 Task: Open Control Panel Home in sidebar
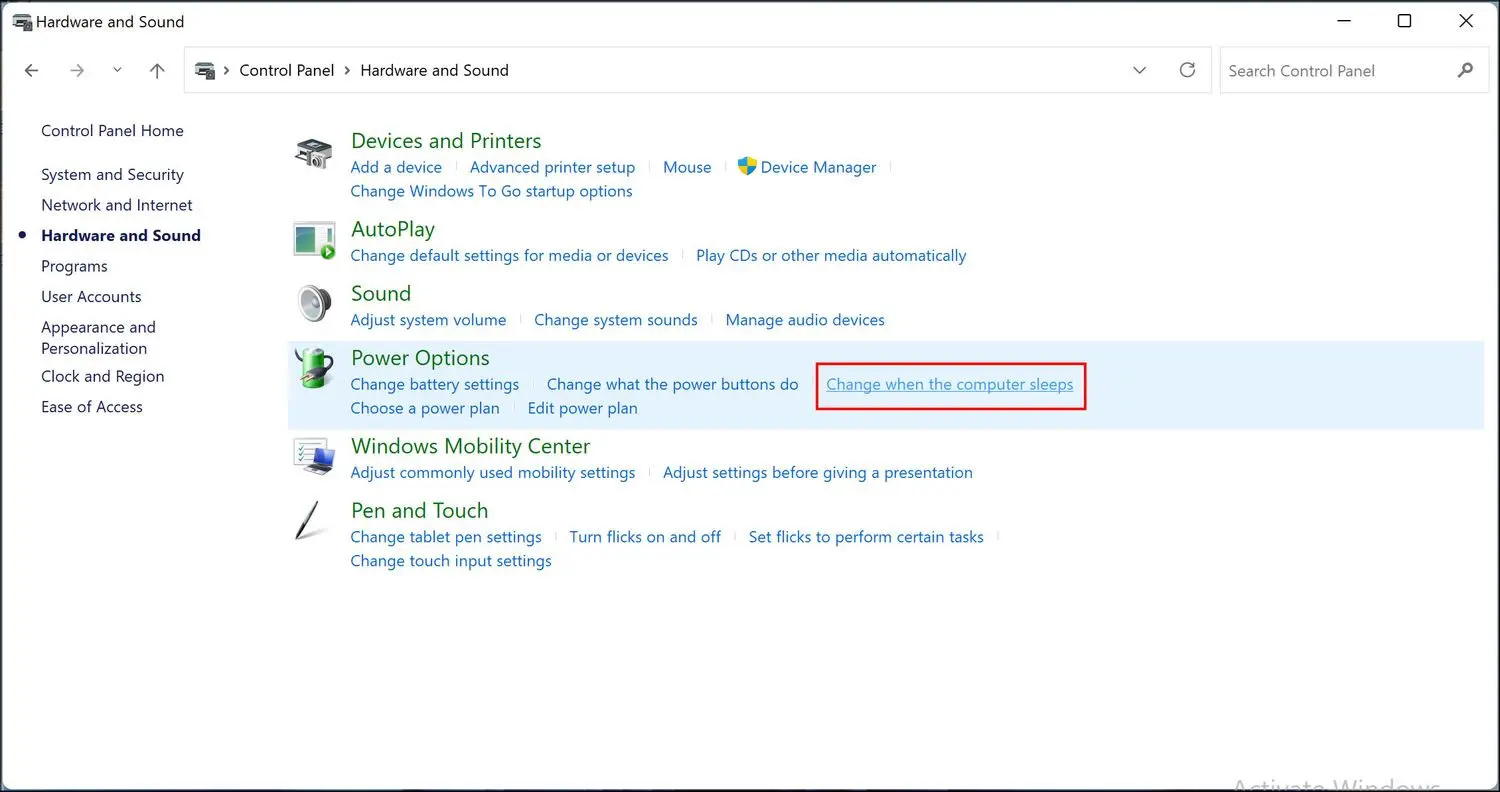tap(112, 131)
